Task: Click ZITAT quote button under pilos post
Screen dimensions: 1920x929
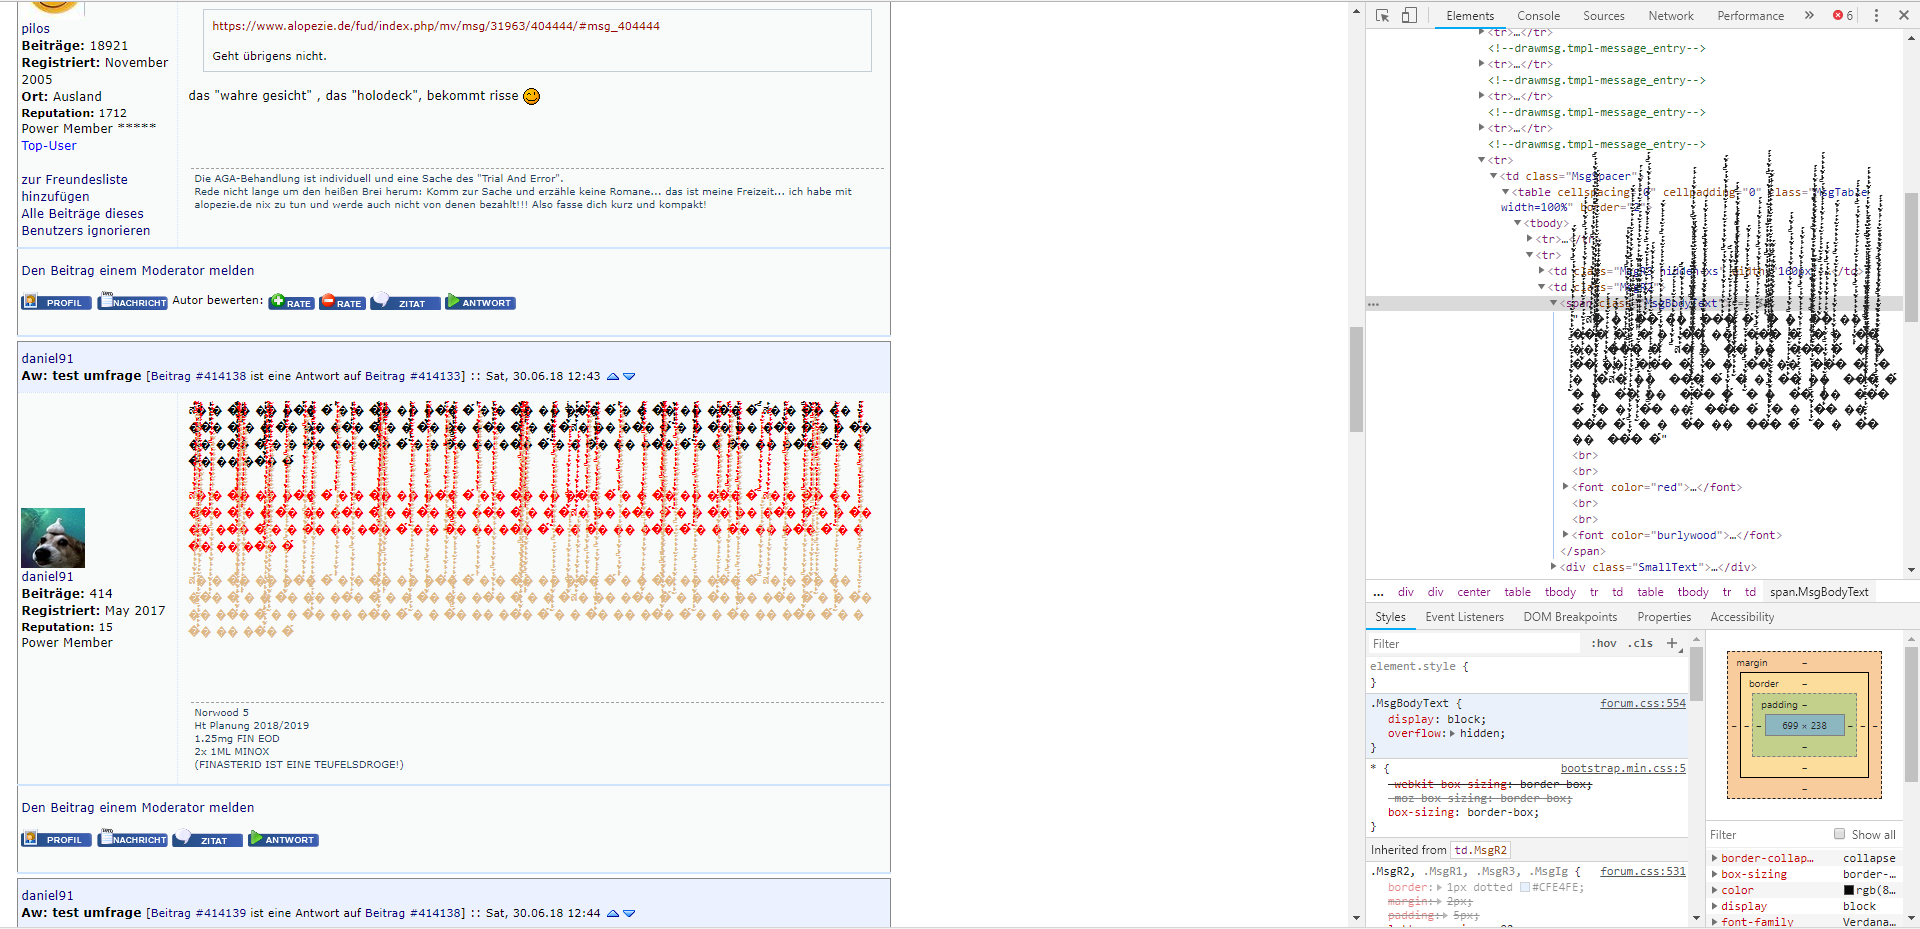Action: tap(405, 303)
